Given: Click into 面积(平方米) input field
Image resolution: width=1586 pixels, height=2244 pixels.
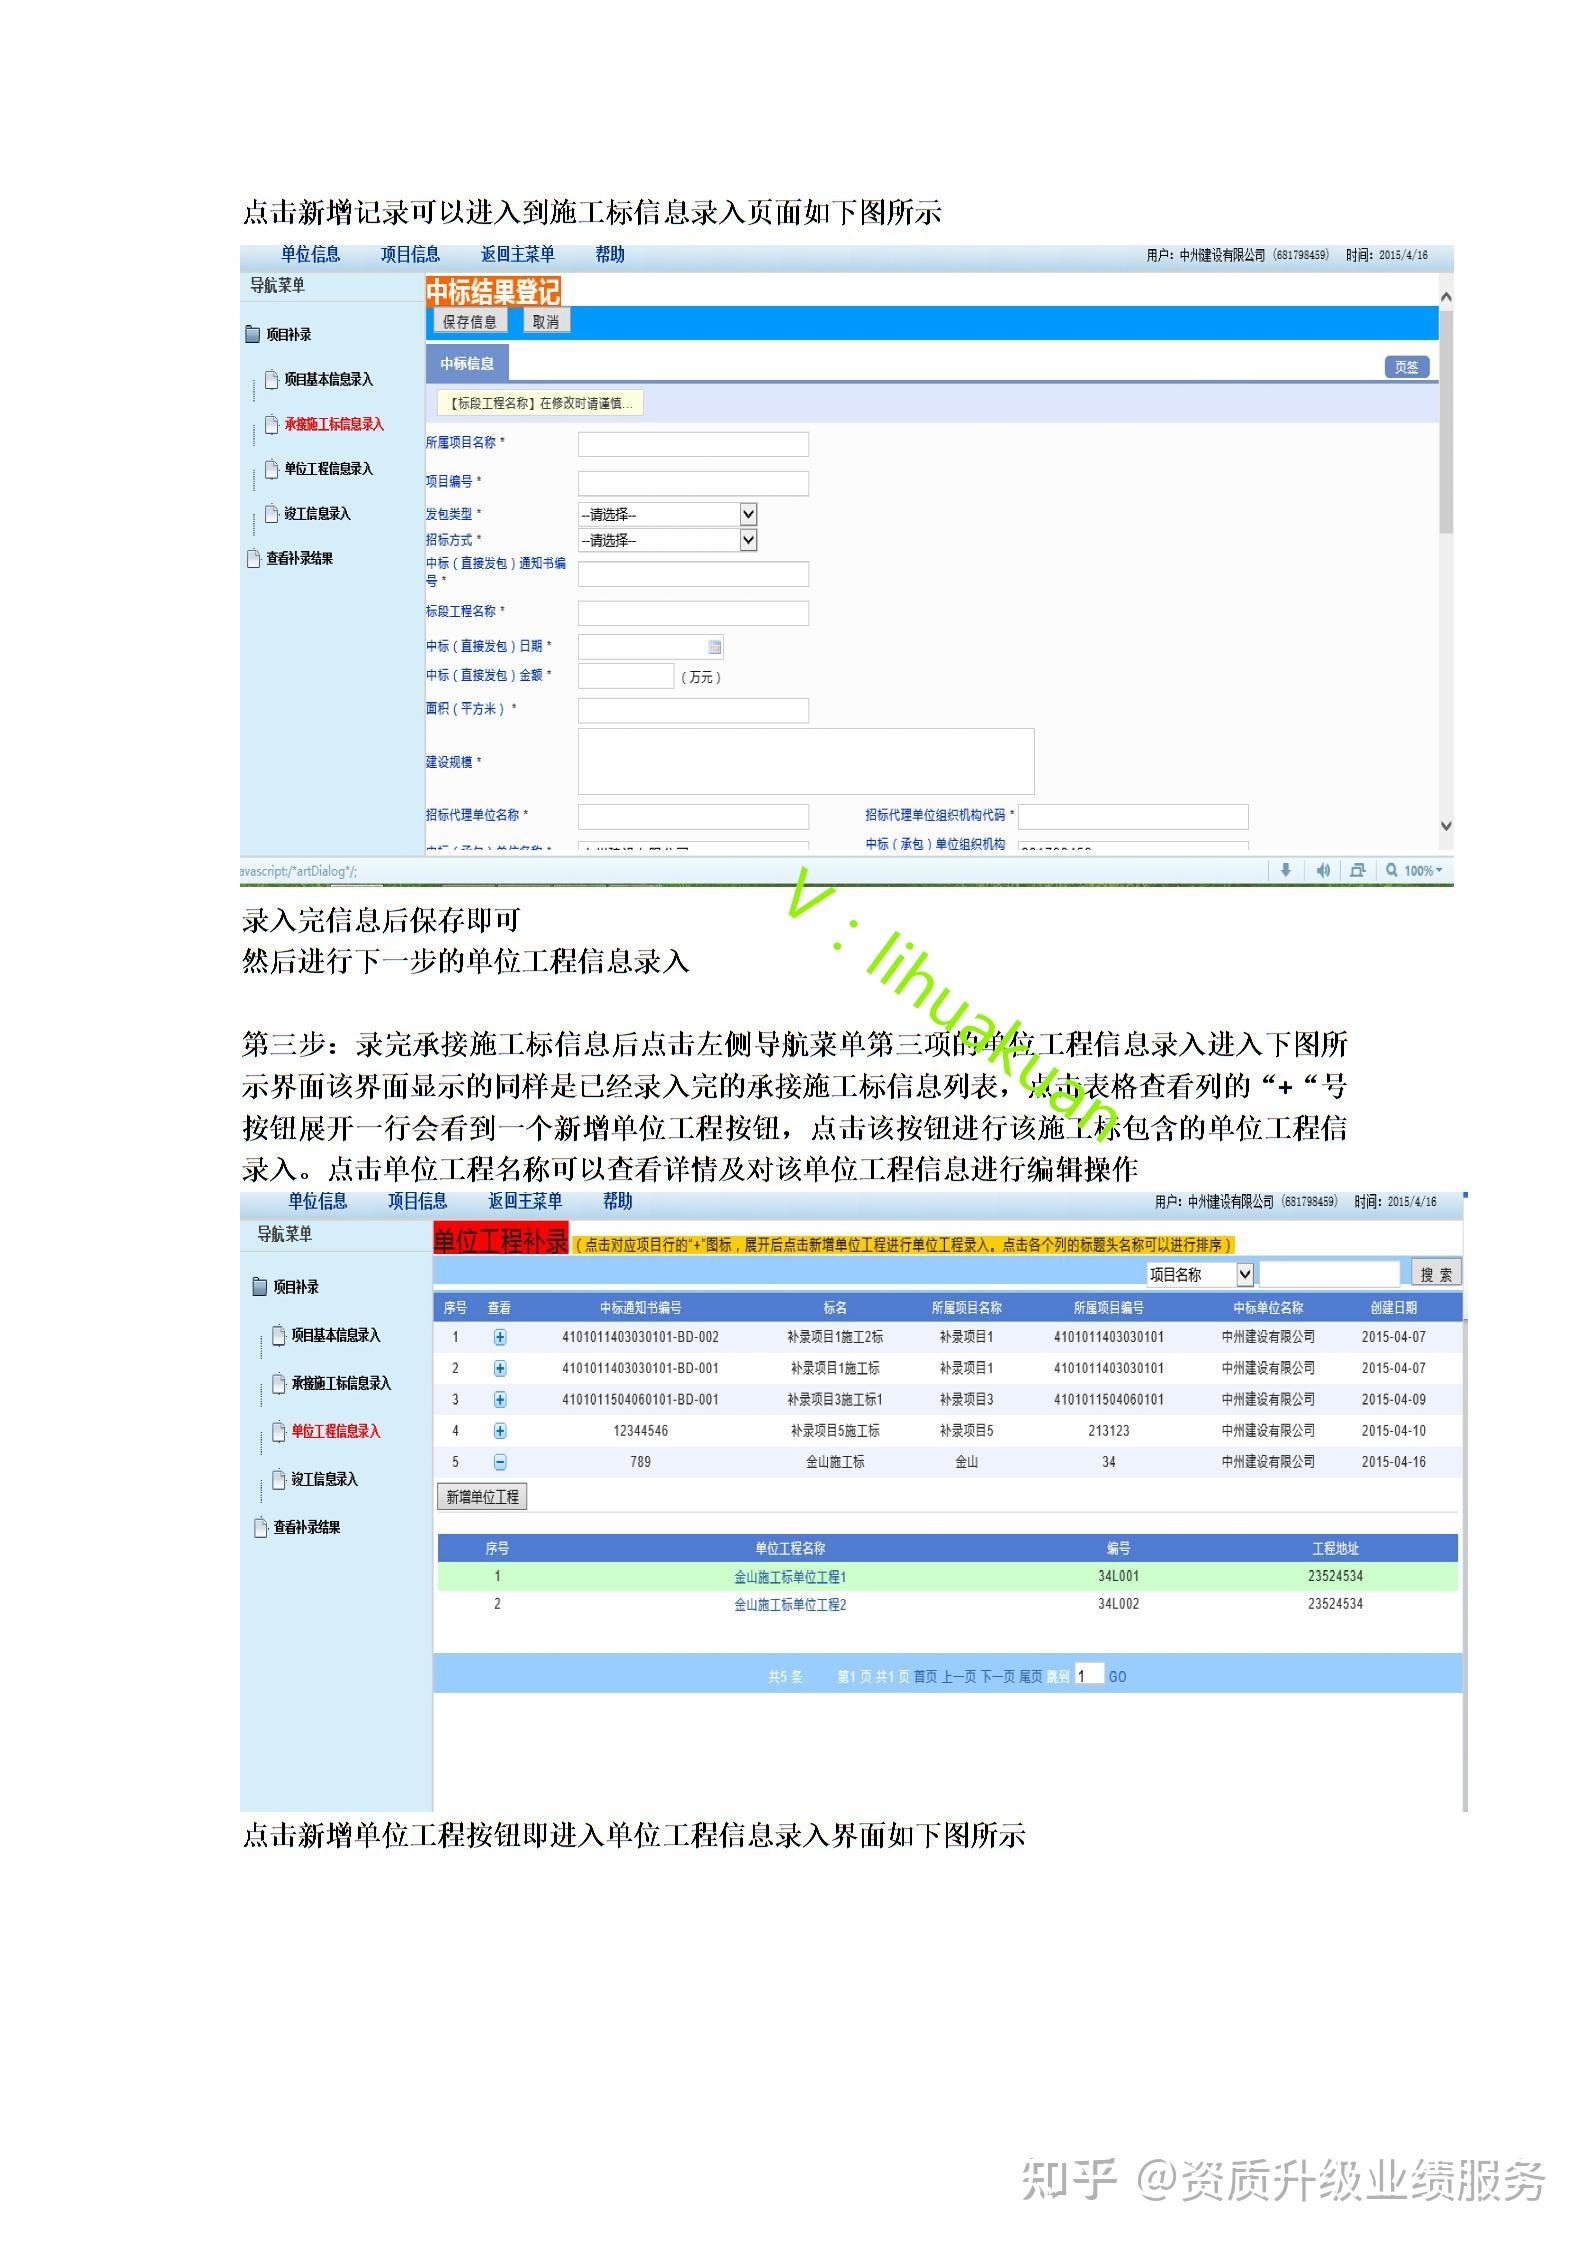Looking at the screenshot, I should click(x=693, y=710).
